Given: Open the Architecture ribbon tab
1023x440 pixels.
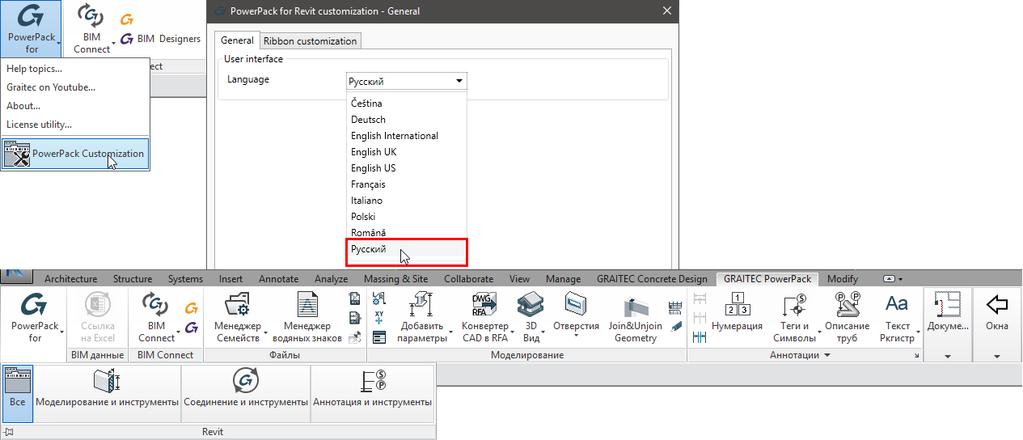Looking at the screenshot, I should 70,279.
